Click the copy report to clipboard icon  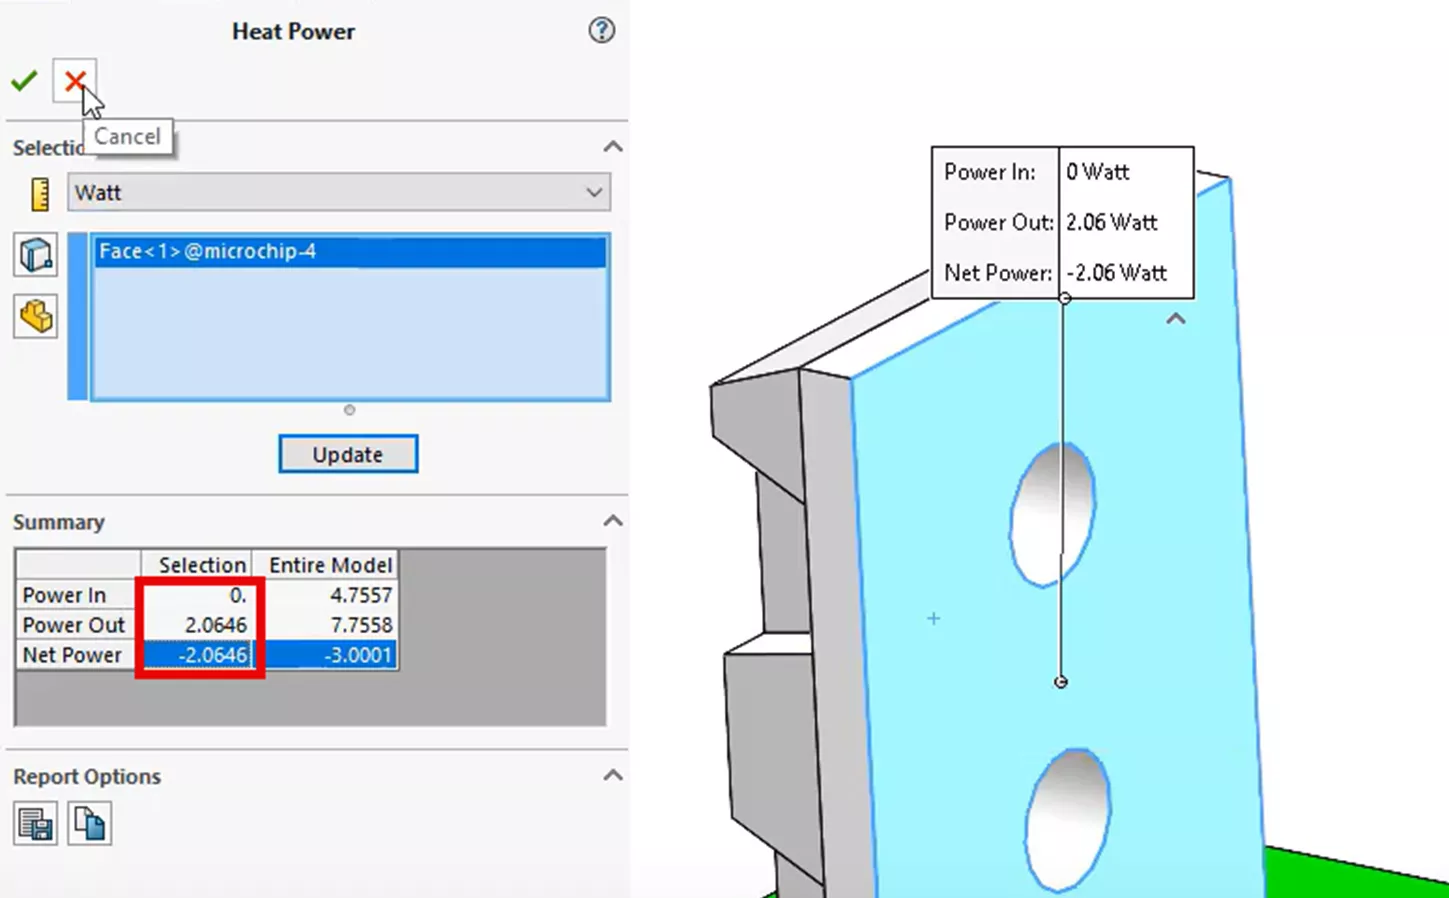click(90, 823)
